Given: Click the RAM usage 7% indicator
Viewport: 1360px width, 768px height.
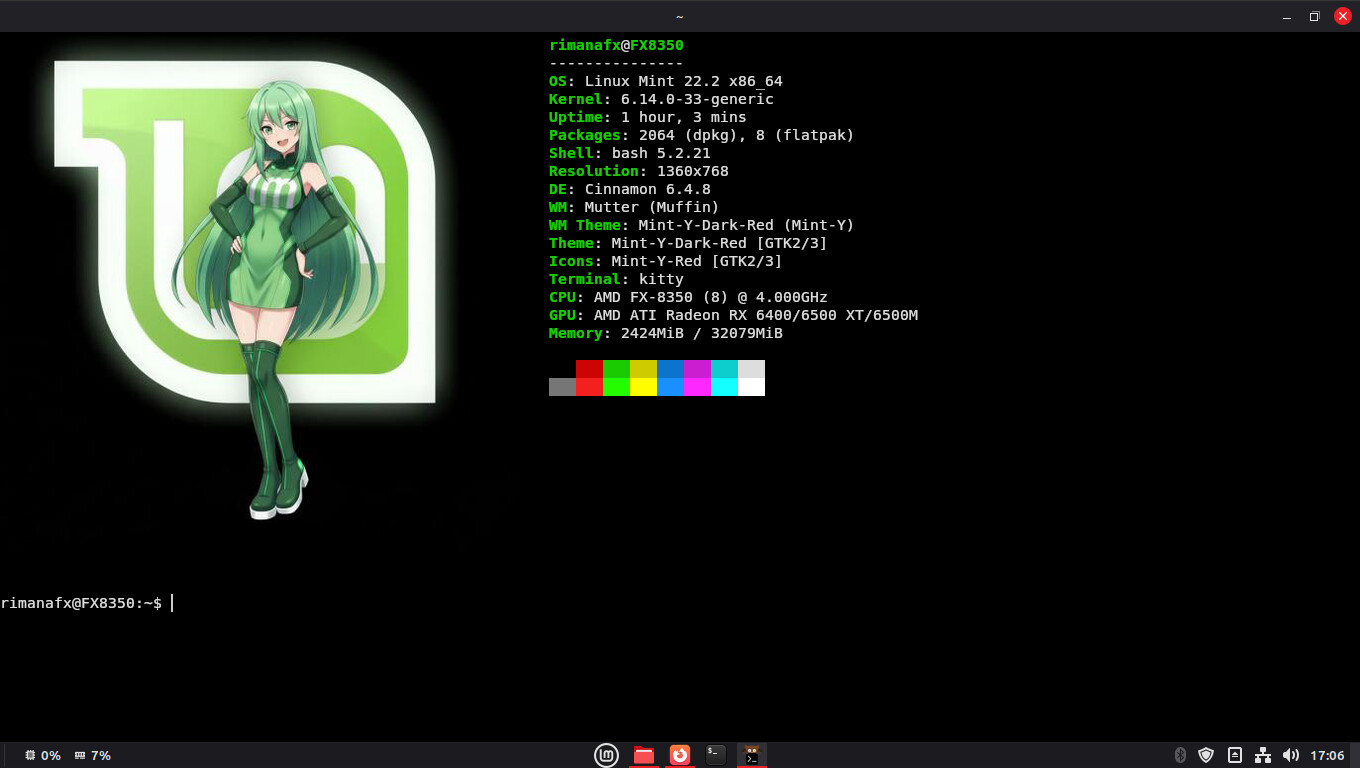Looking at the screenshot, I should pos(92,755).
